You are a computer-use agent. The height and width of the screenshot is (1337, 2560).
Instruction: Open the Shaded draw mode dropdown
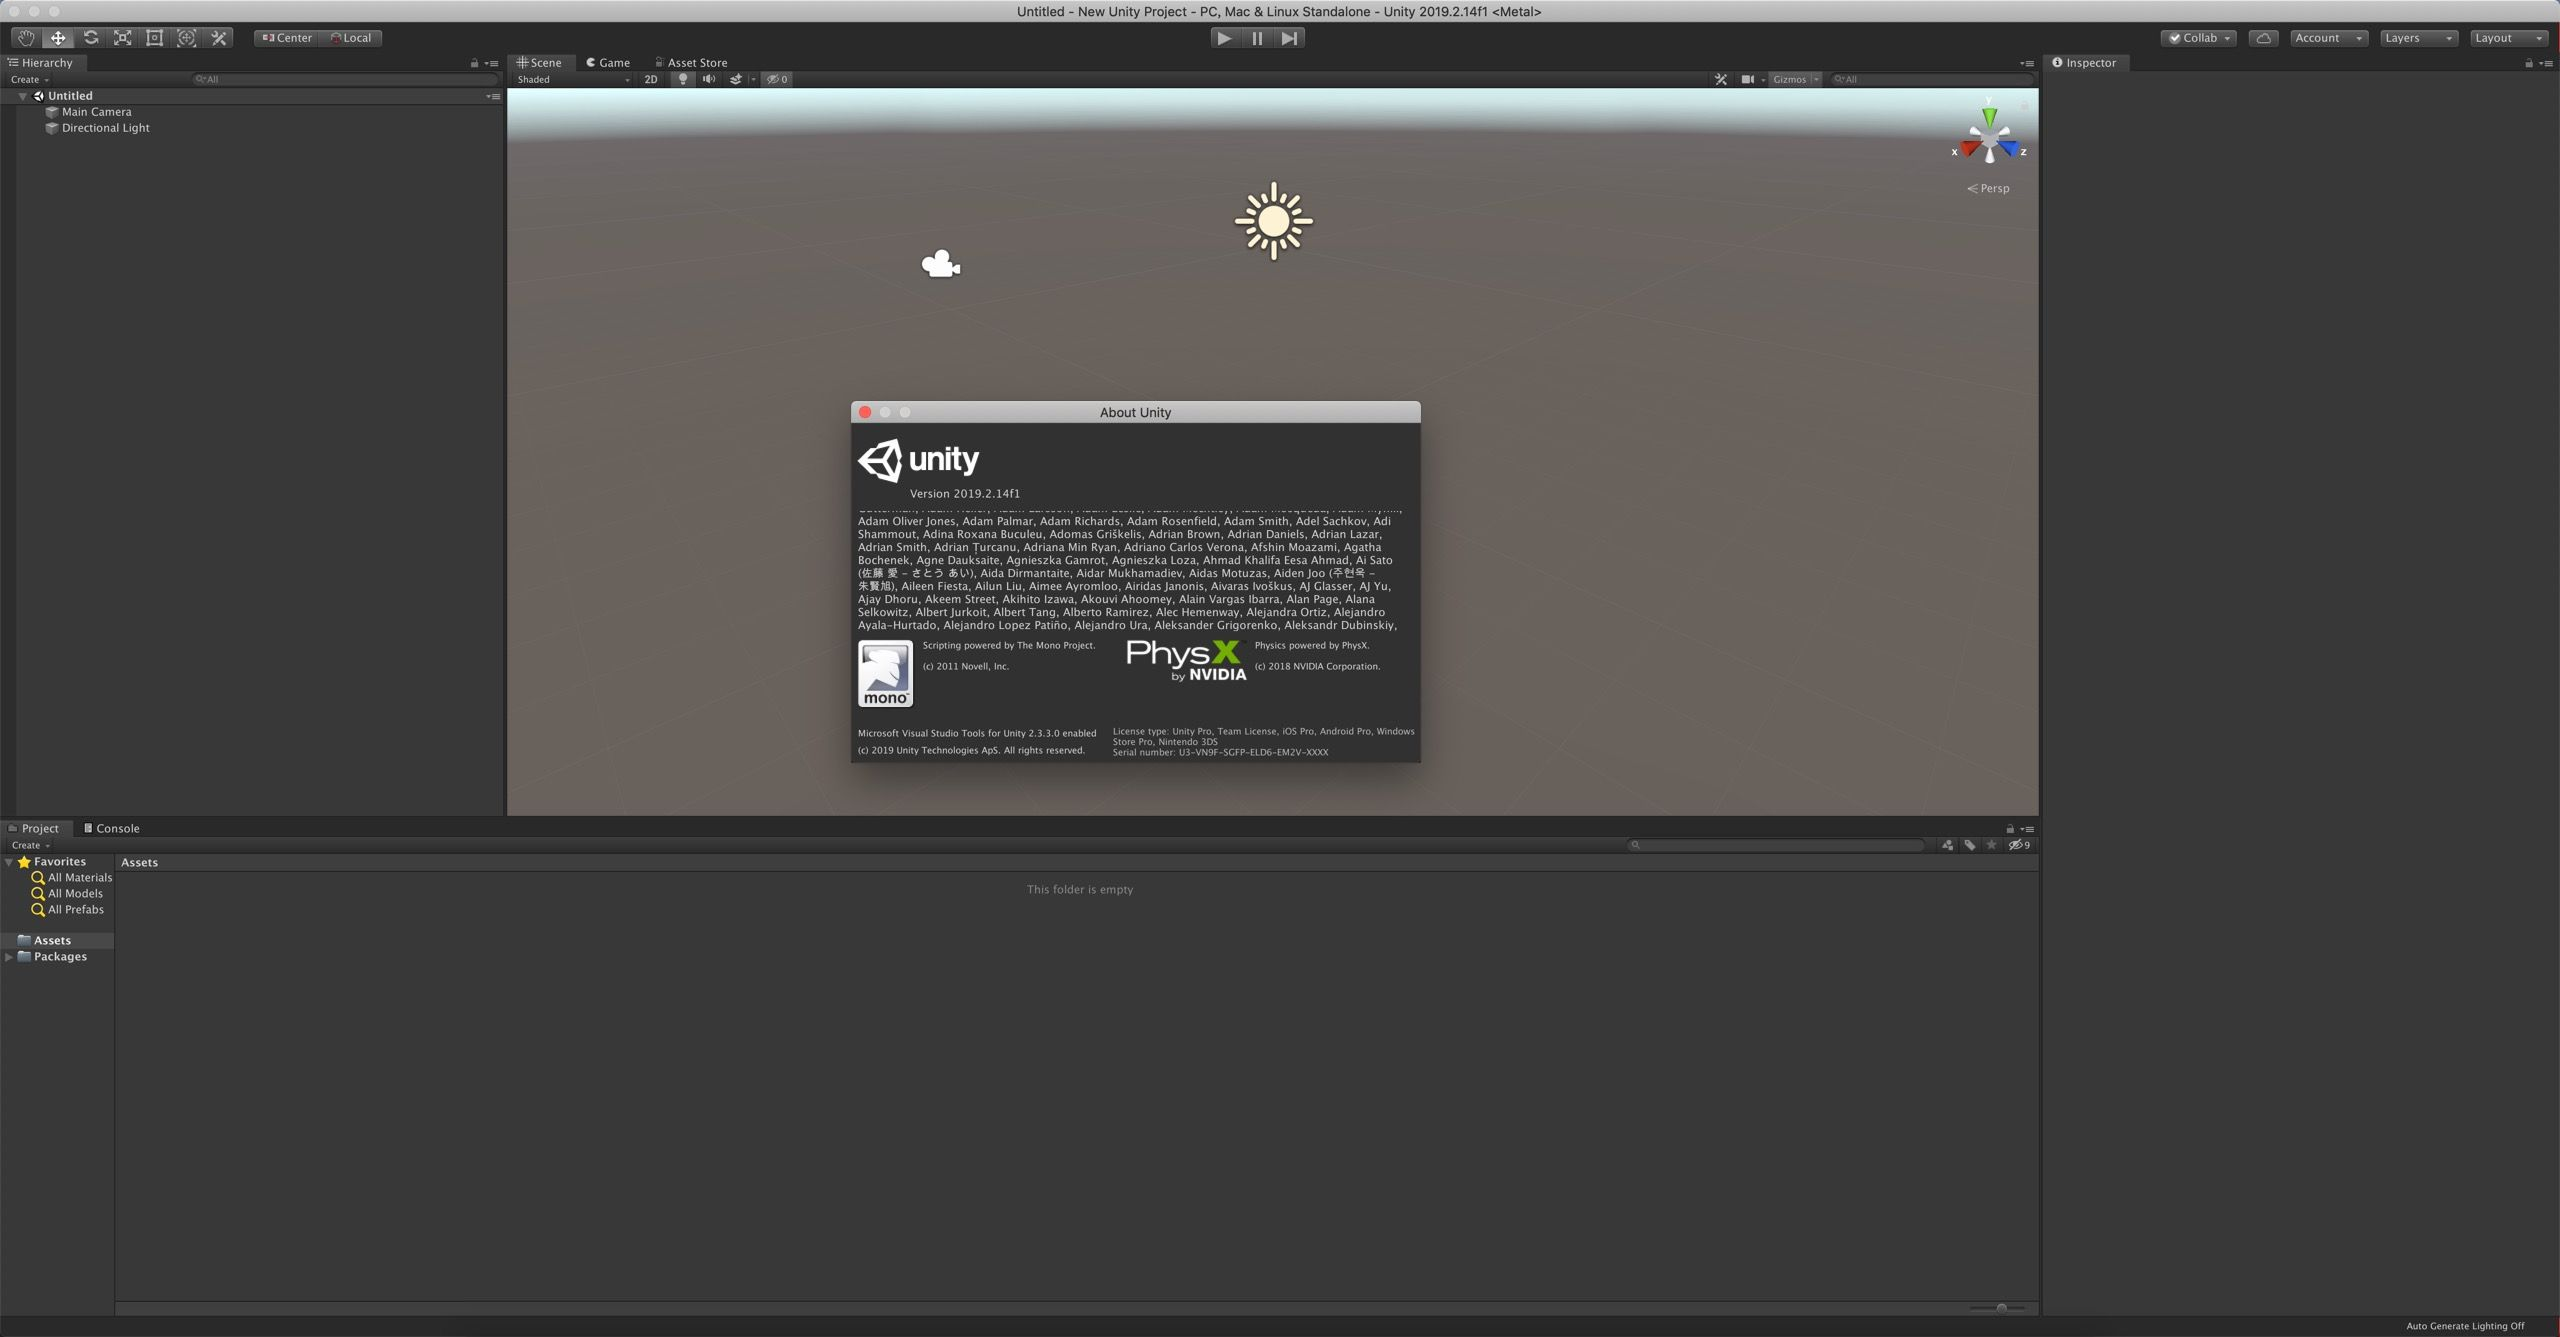pyautogui.click(x=573, y=79)
